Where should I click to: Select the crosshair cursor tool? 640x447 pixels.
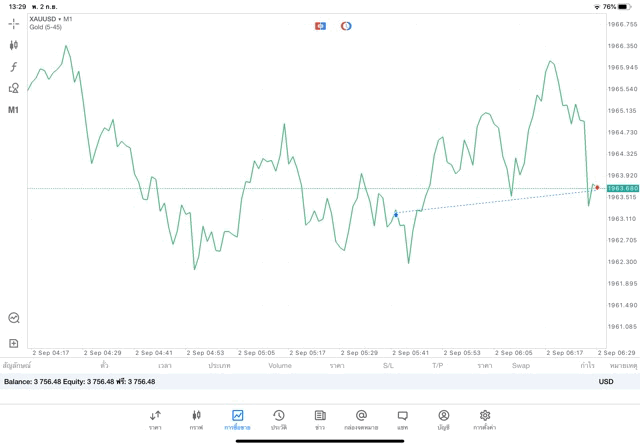(x=14, y=23)
